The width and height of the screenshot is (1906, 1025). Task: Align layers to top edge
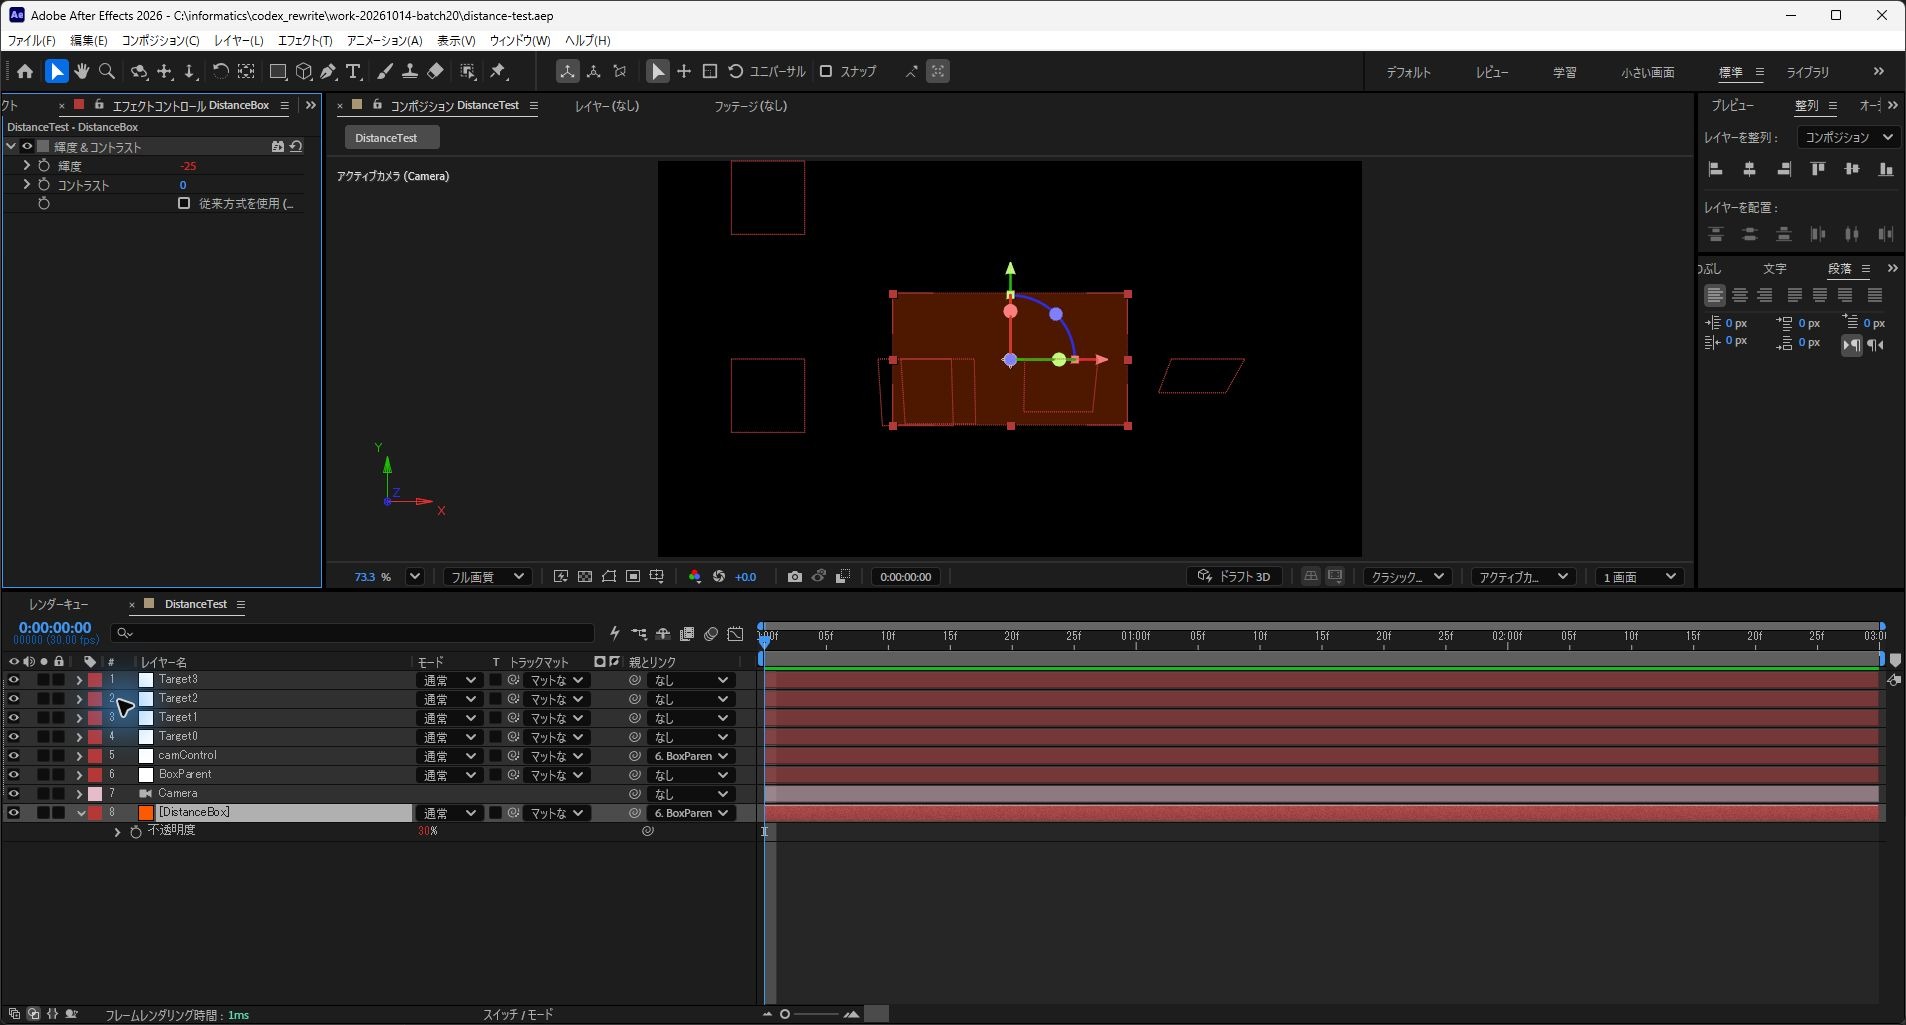point(1818,169)
